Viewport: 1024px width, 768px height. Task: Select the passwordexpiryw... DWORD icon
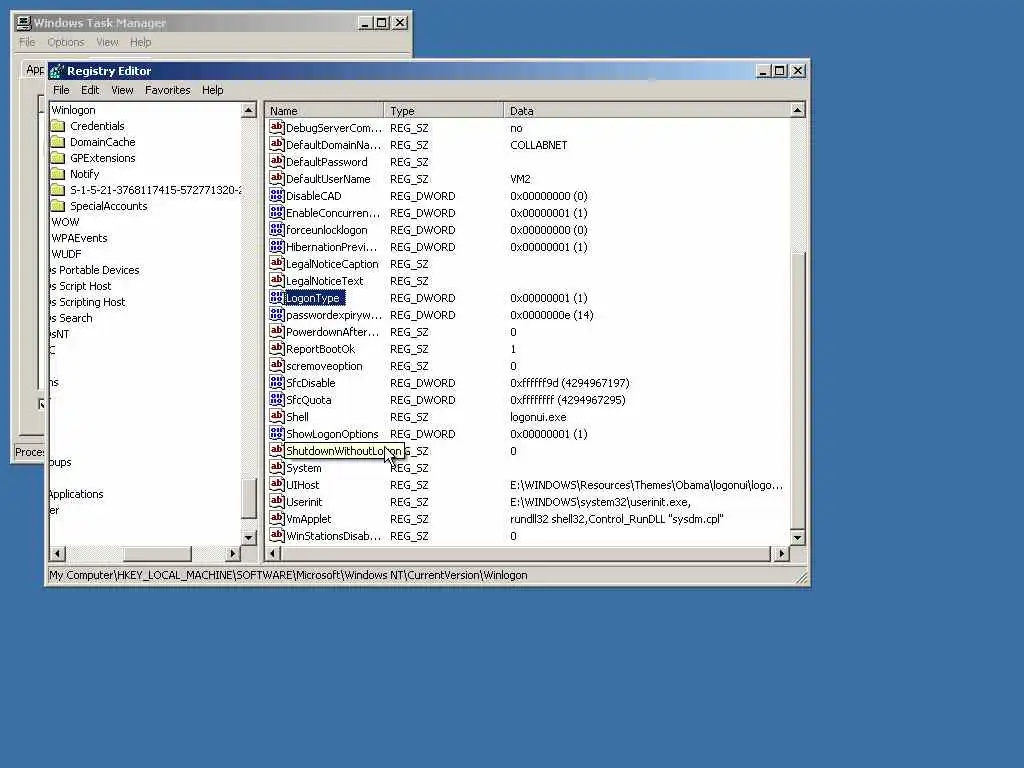(x=277, y=314)
